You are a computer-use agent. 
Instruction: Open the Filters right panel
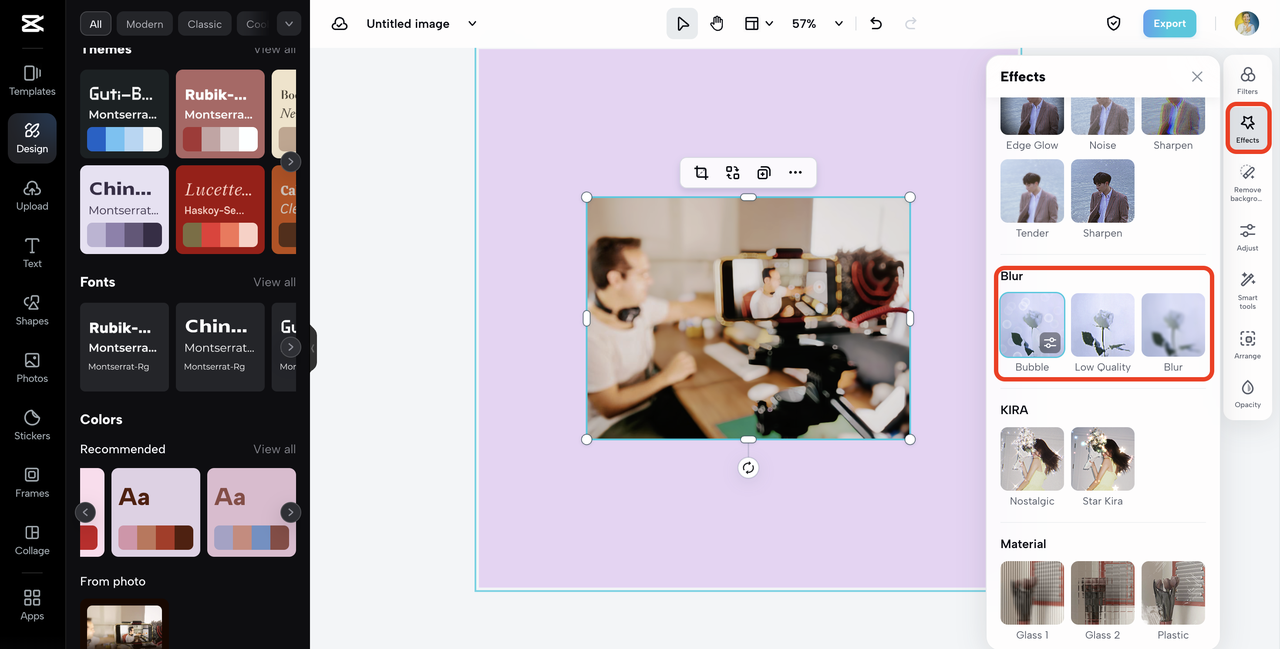[1247, 81]
